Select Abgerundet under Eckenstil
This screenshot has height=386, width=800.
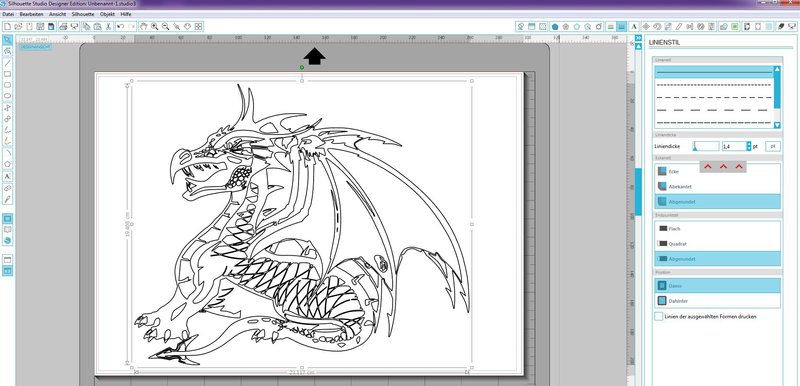click(717, 202)
